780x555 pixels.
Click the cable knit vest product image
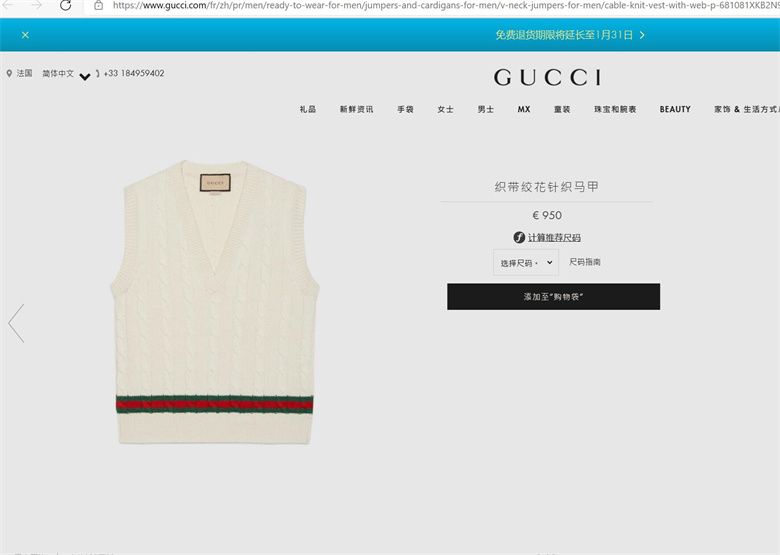click(214, 302)
